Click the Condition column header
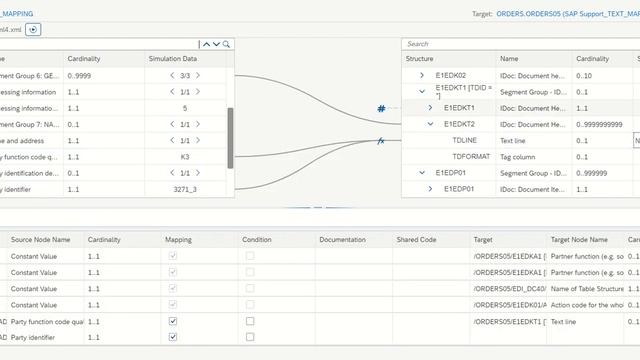This screenshot has height=360, width=640. 277,240
